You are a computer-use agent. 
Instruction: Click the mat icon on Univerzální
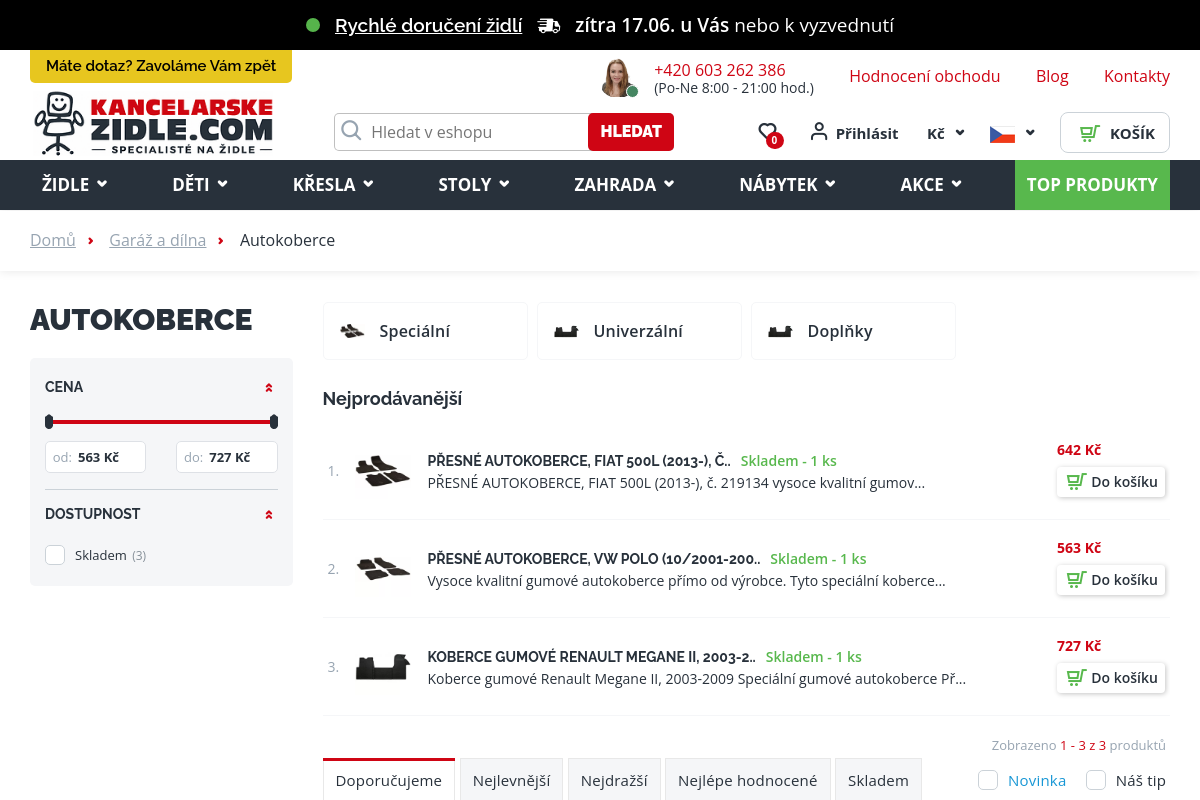pyautogui.click(x=566, y=331)
